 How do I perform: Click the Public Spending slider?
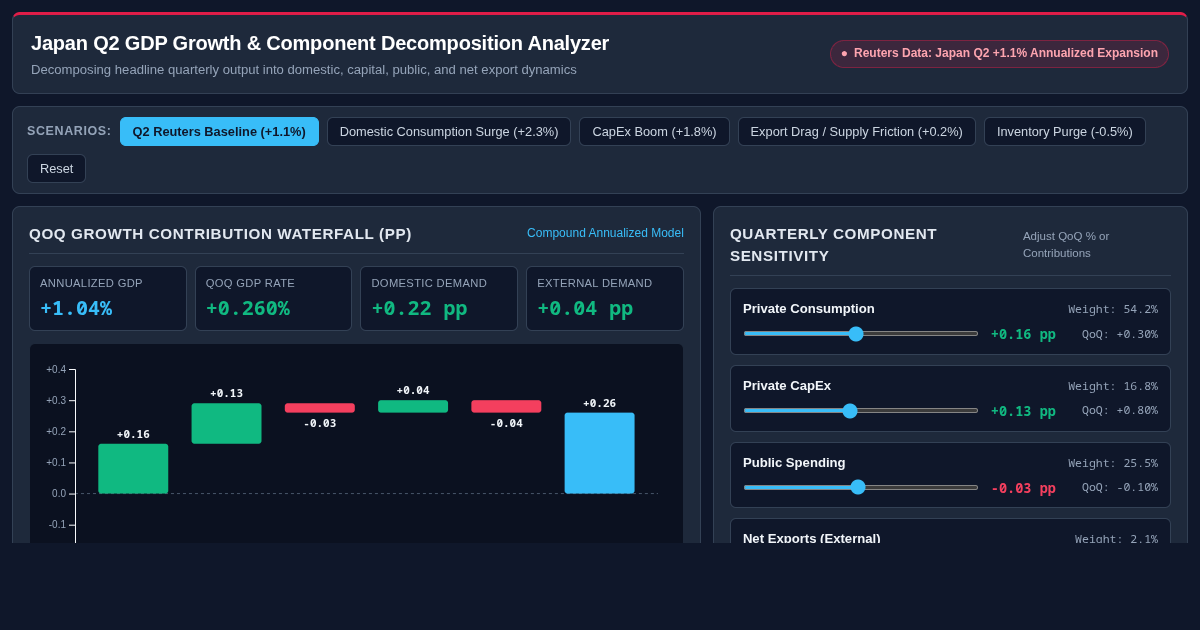(860, 487)
